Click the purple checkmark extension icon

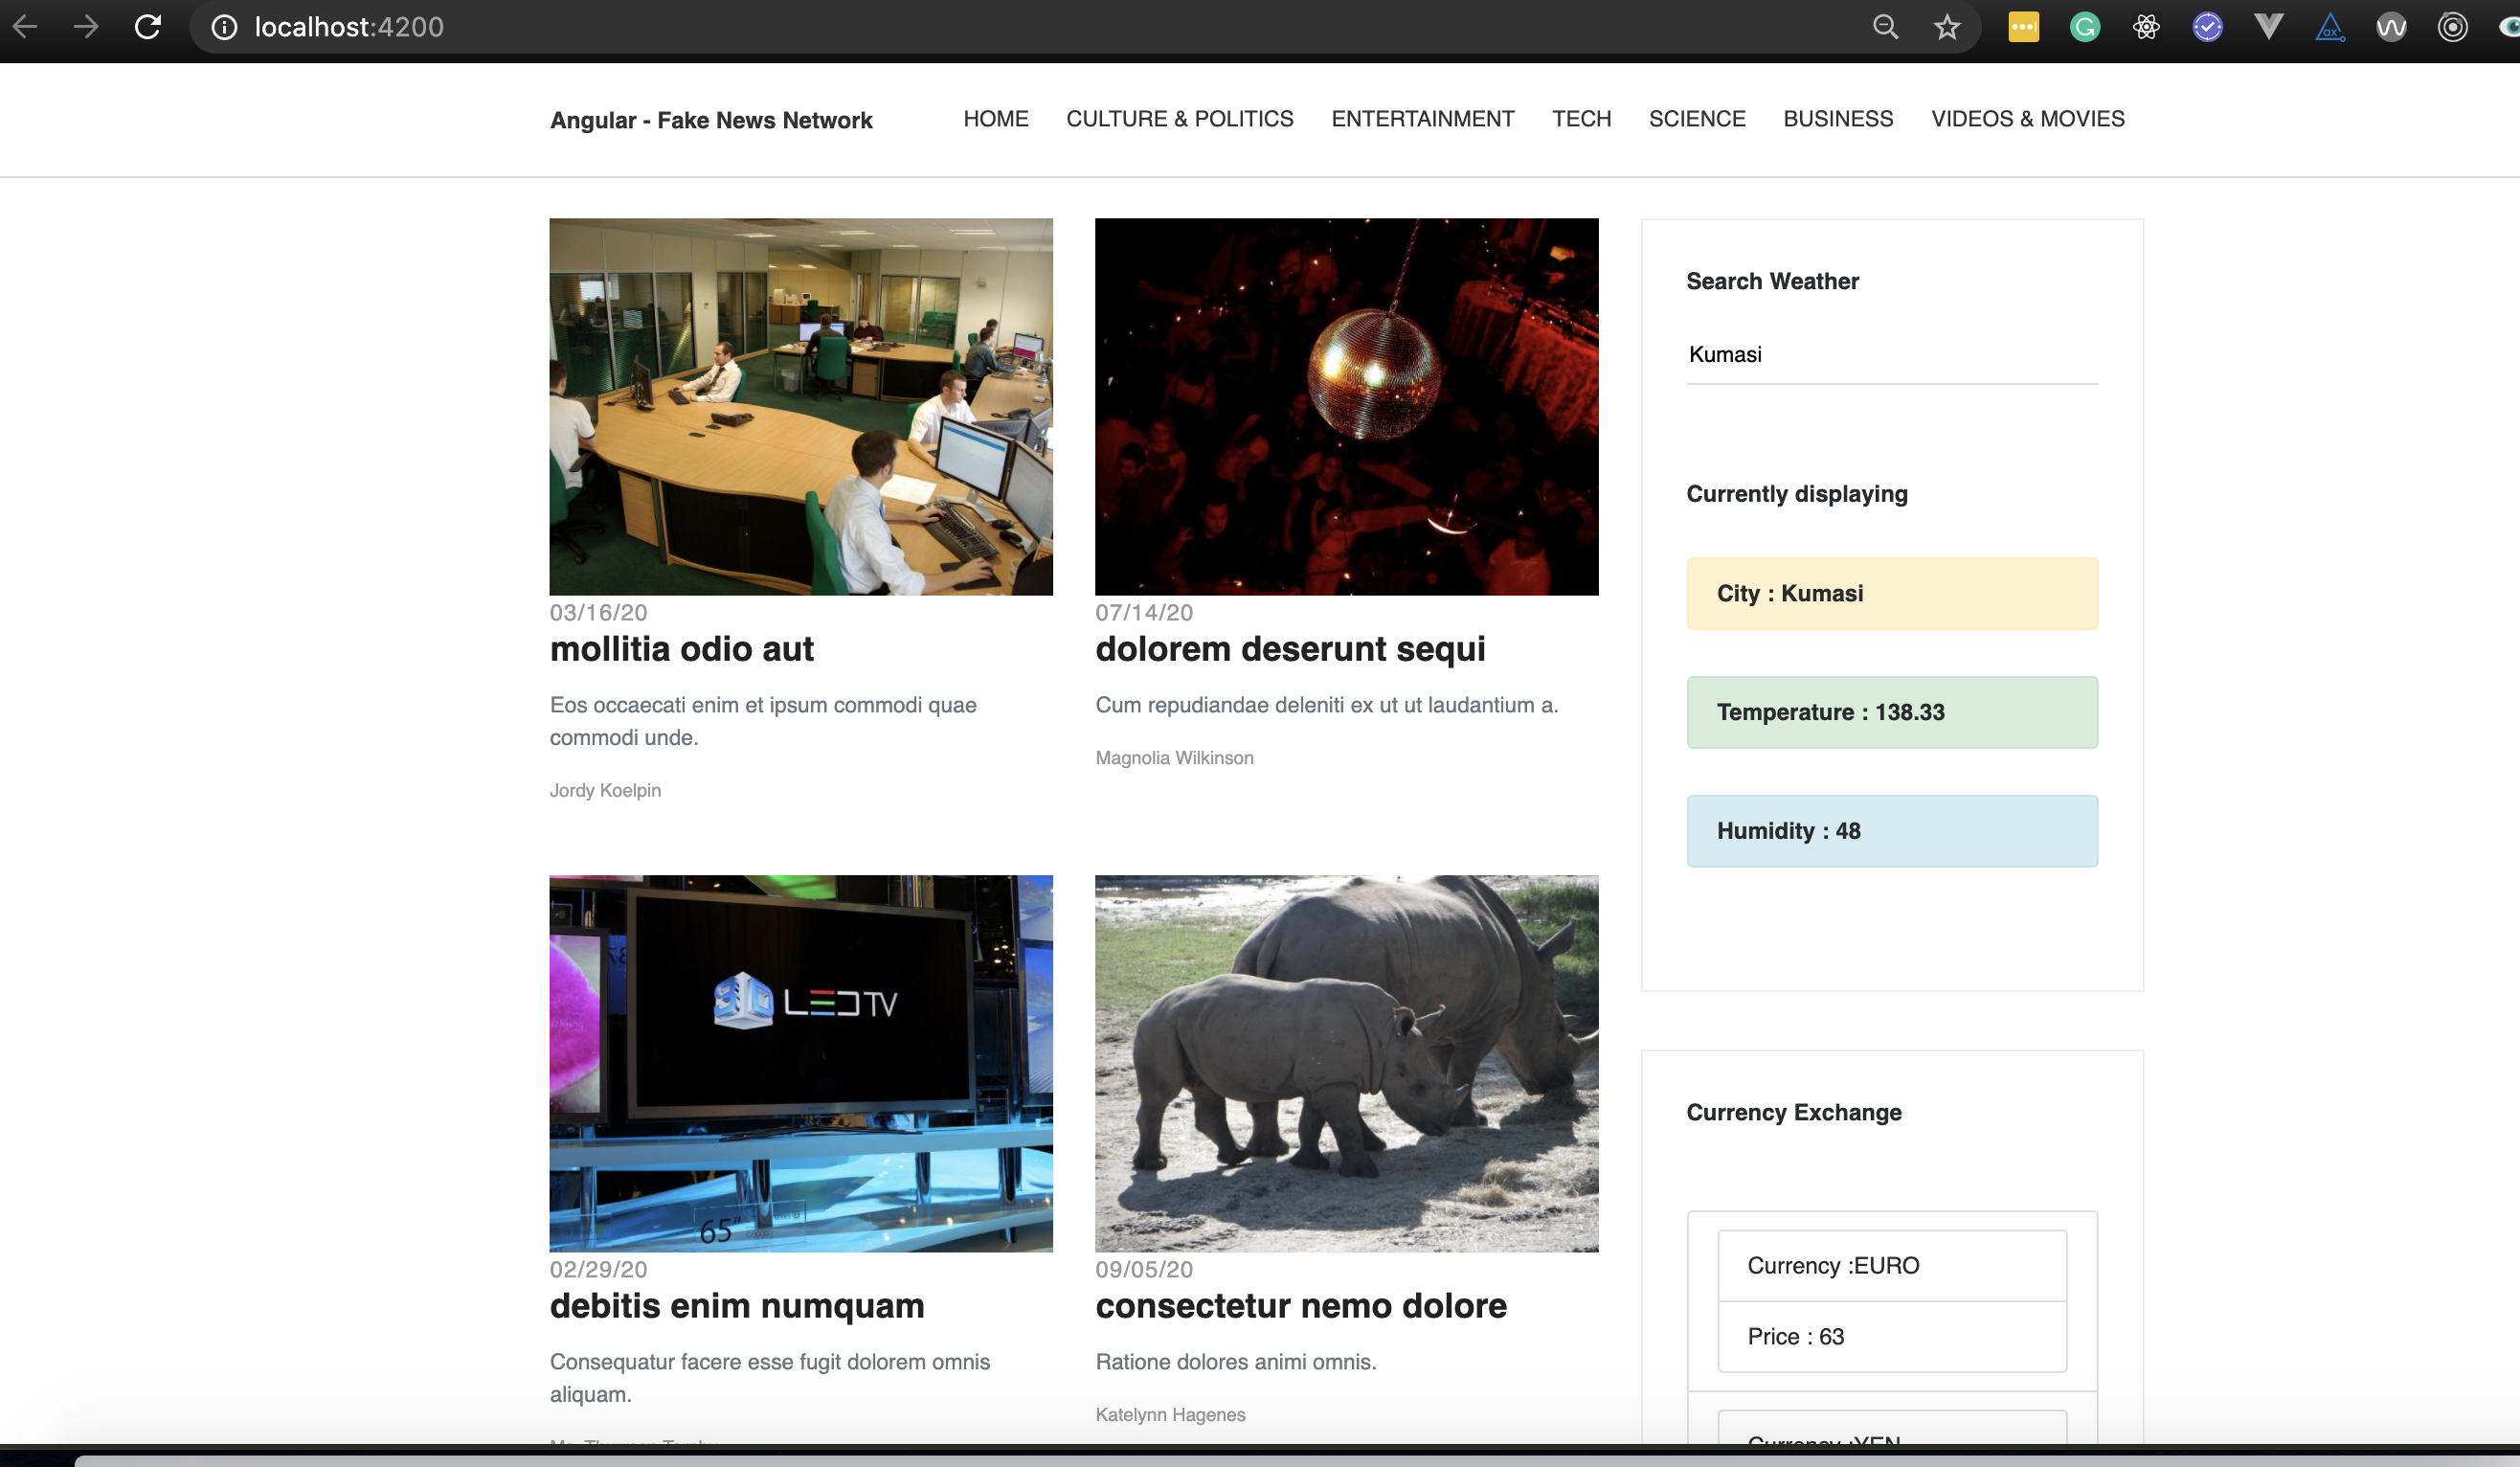[2207, 27]
